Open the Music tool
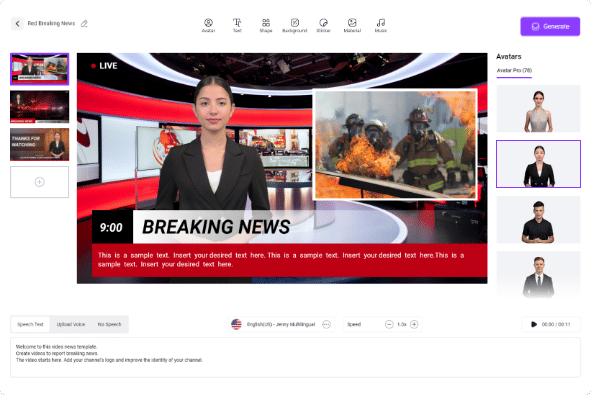 [x=381, y=25]
